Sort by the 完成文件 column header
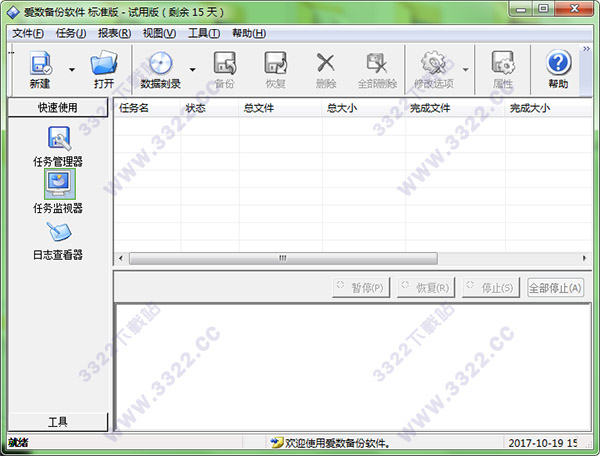Screen dimensions: 600x456 point(455,108)
